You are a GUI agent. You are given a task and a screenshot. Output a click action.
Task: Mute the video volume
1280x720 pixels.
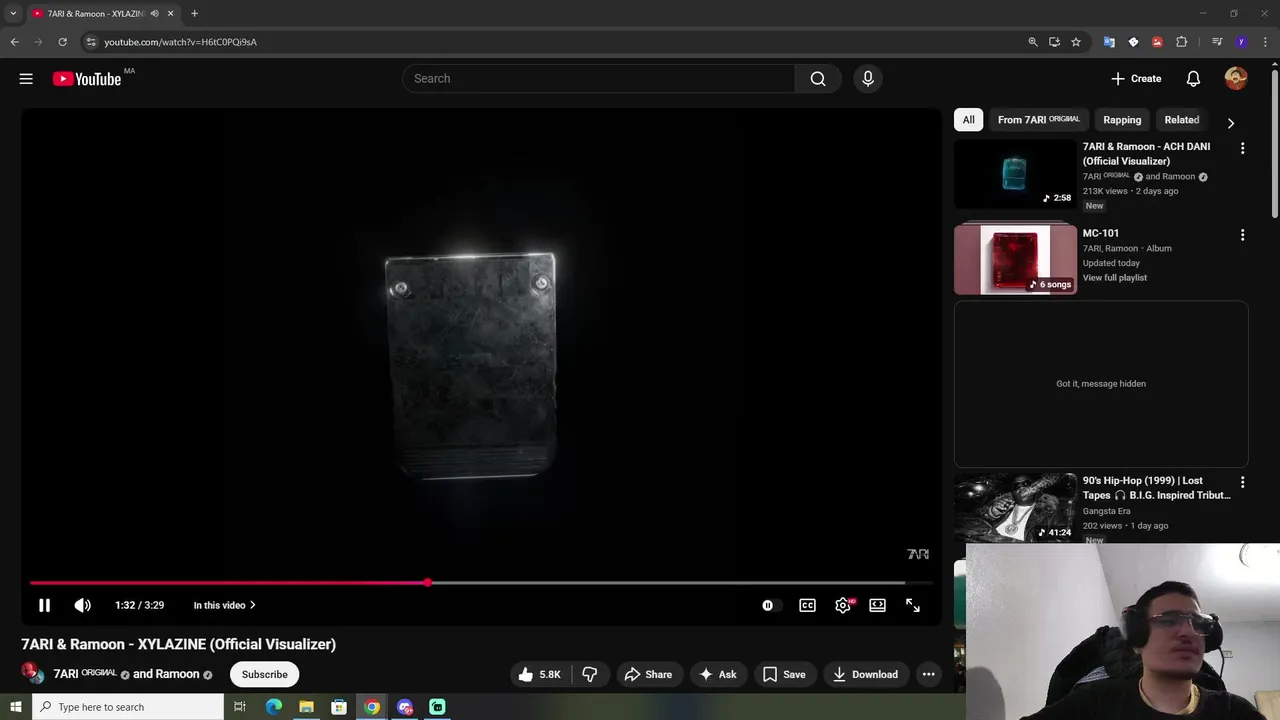82,605
